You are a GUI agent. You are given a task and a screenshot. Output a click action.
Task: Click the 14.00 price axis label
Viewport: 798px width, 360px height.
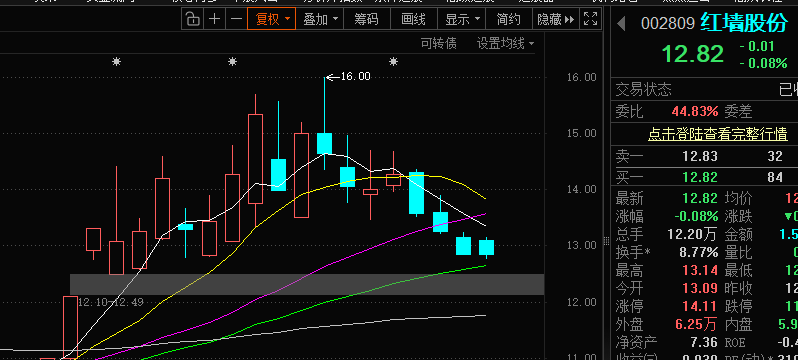pyautogui.click(x=582, y=189)
